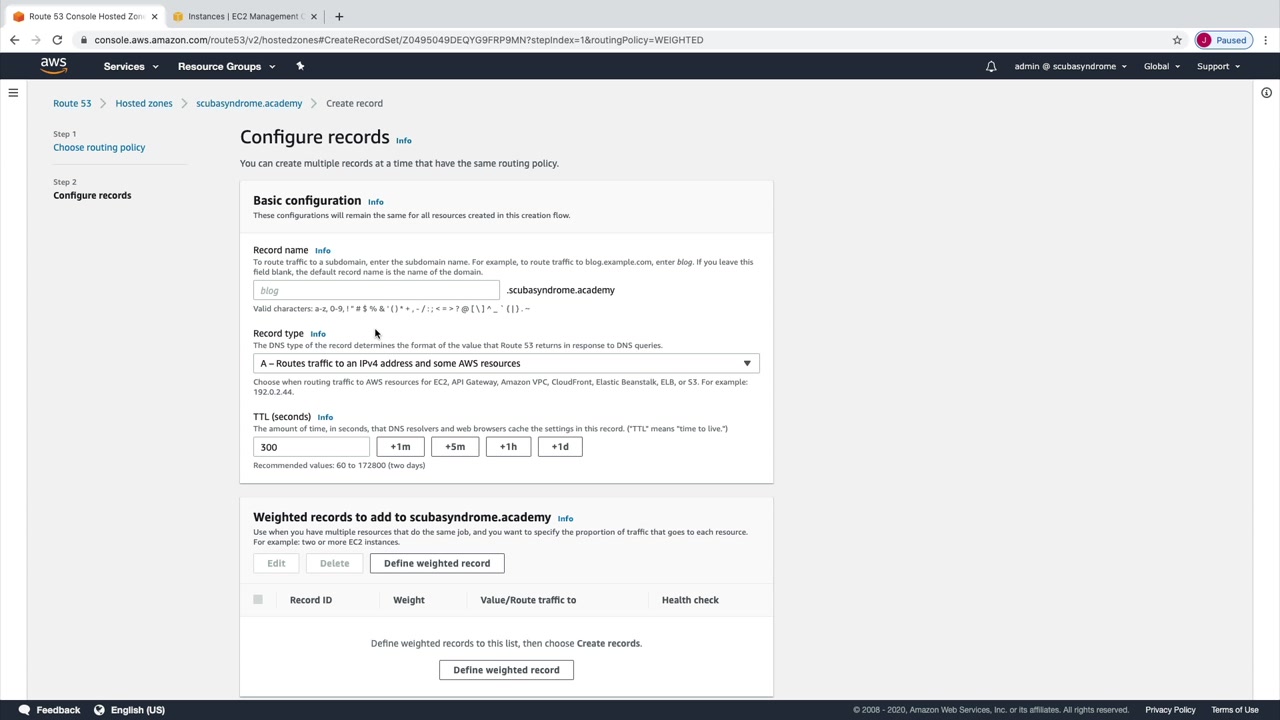1280x720 pixels.
Task: Click the browser back arrow
Action: tap(15, 40)
